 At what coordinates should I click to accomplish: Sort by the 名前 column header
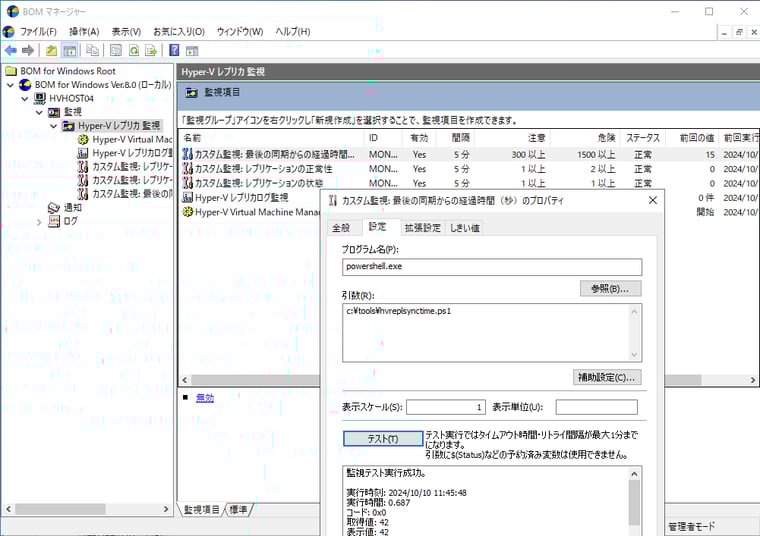272,138
